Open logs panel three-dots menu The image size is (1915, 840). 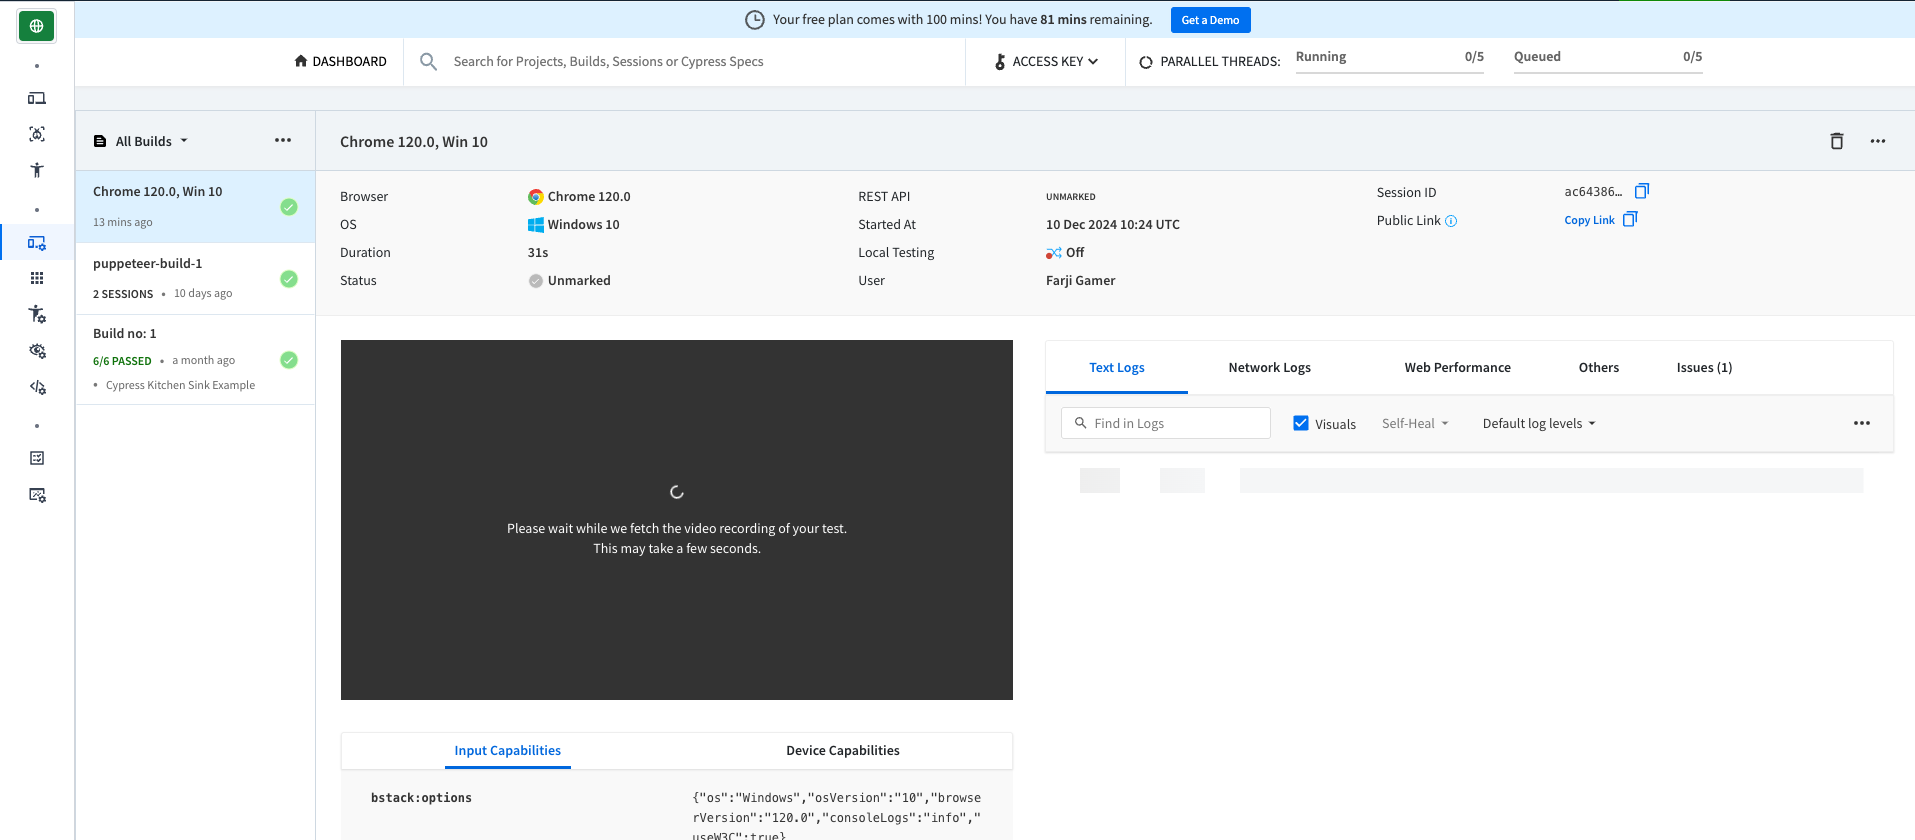pos(1862,423)
